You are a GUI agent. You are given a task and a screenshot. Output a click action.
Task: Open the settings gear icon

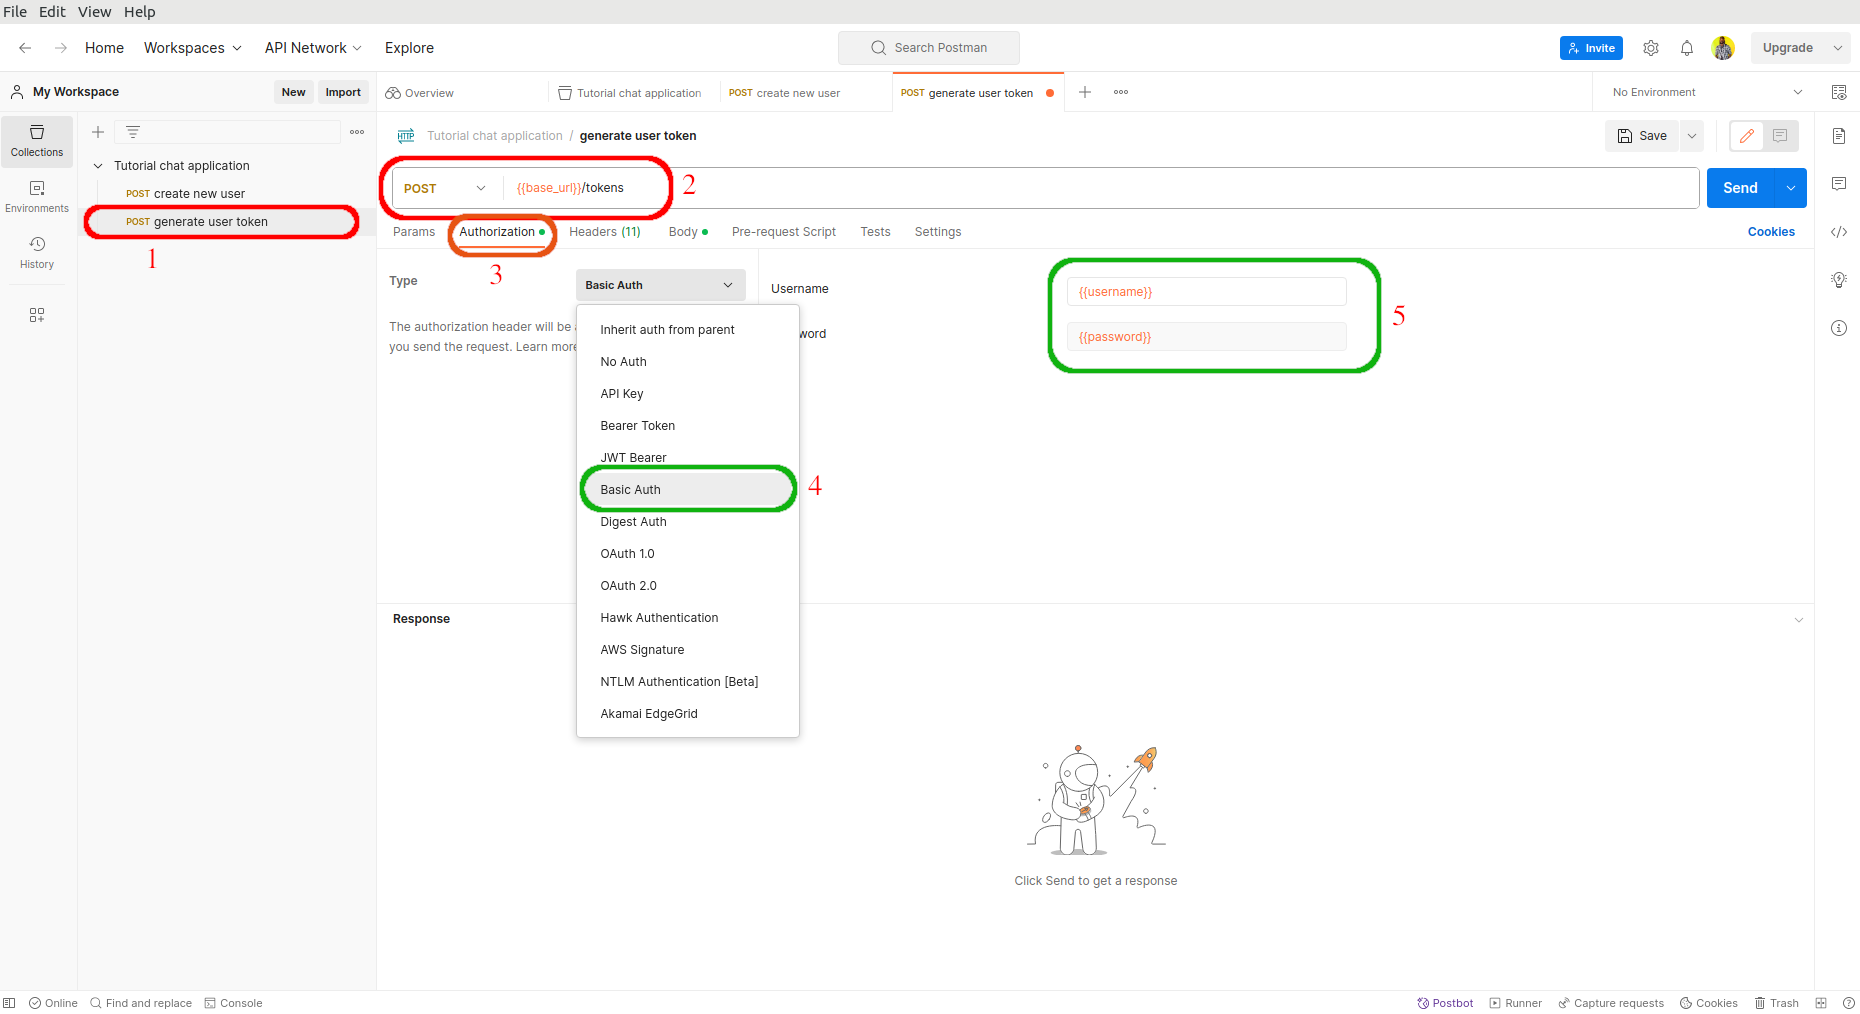pyautogui.click(x=1651, y=48)
